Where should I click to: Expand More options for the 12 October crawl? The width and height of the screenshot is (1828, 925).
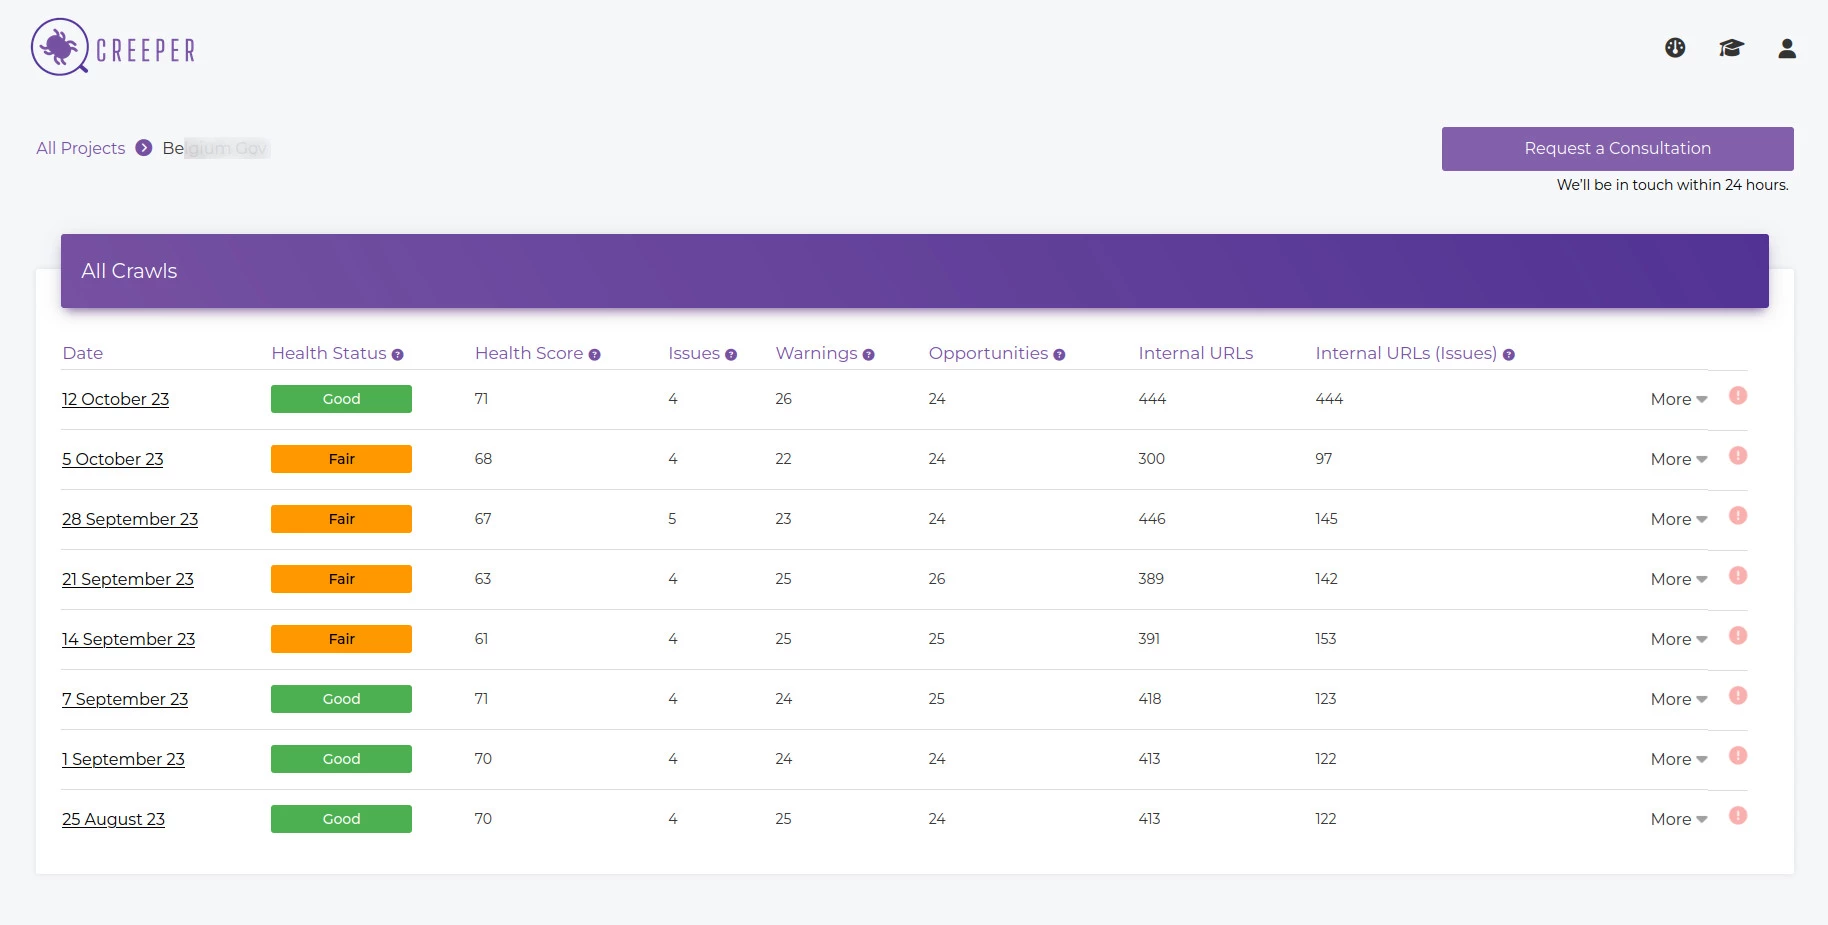coord(1678,398)
